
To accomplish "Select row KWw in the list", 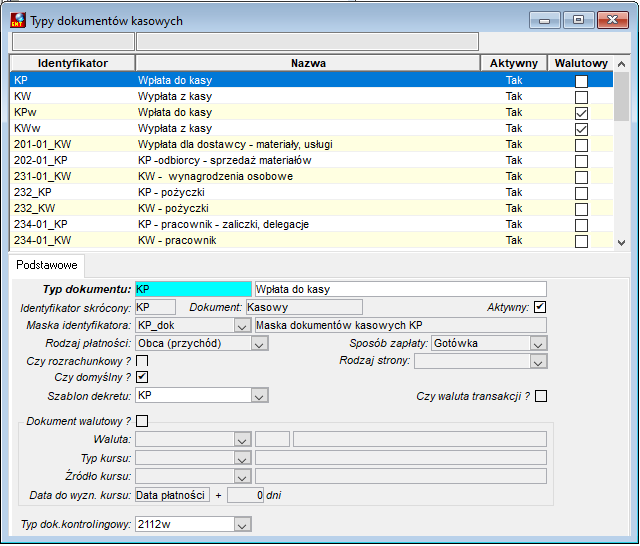I will tap(311, 128).
